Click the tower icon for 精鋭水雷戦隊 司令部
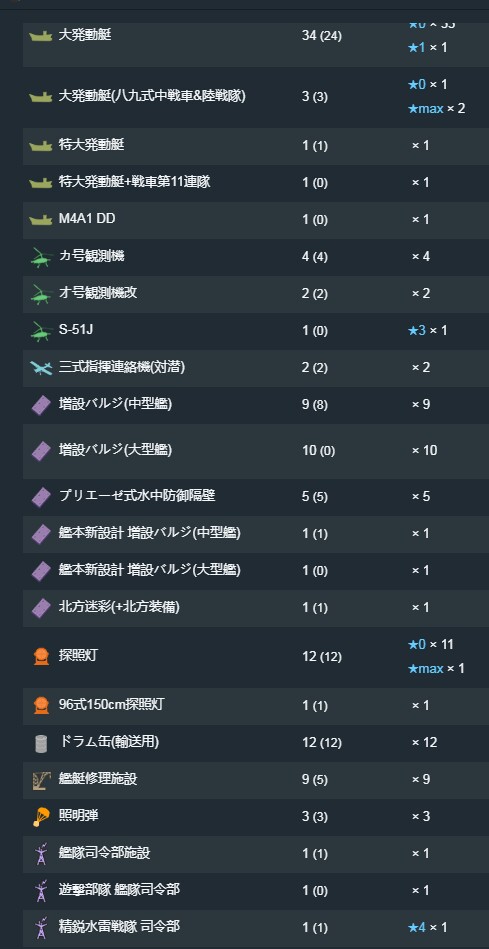 (x=41, y=928)
